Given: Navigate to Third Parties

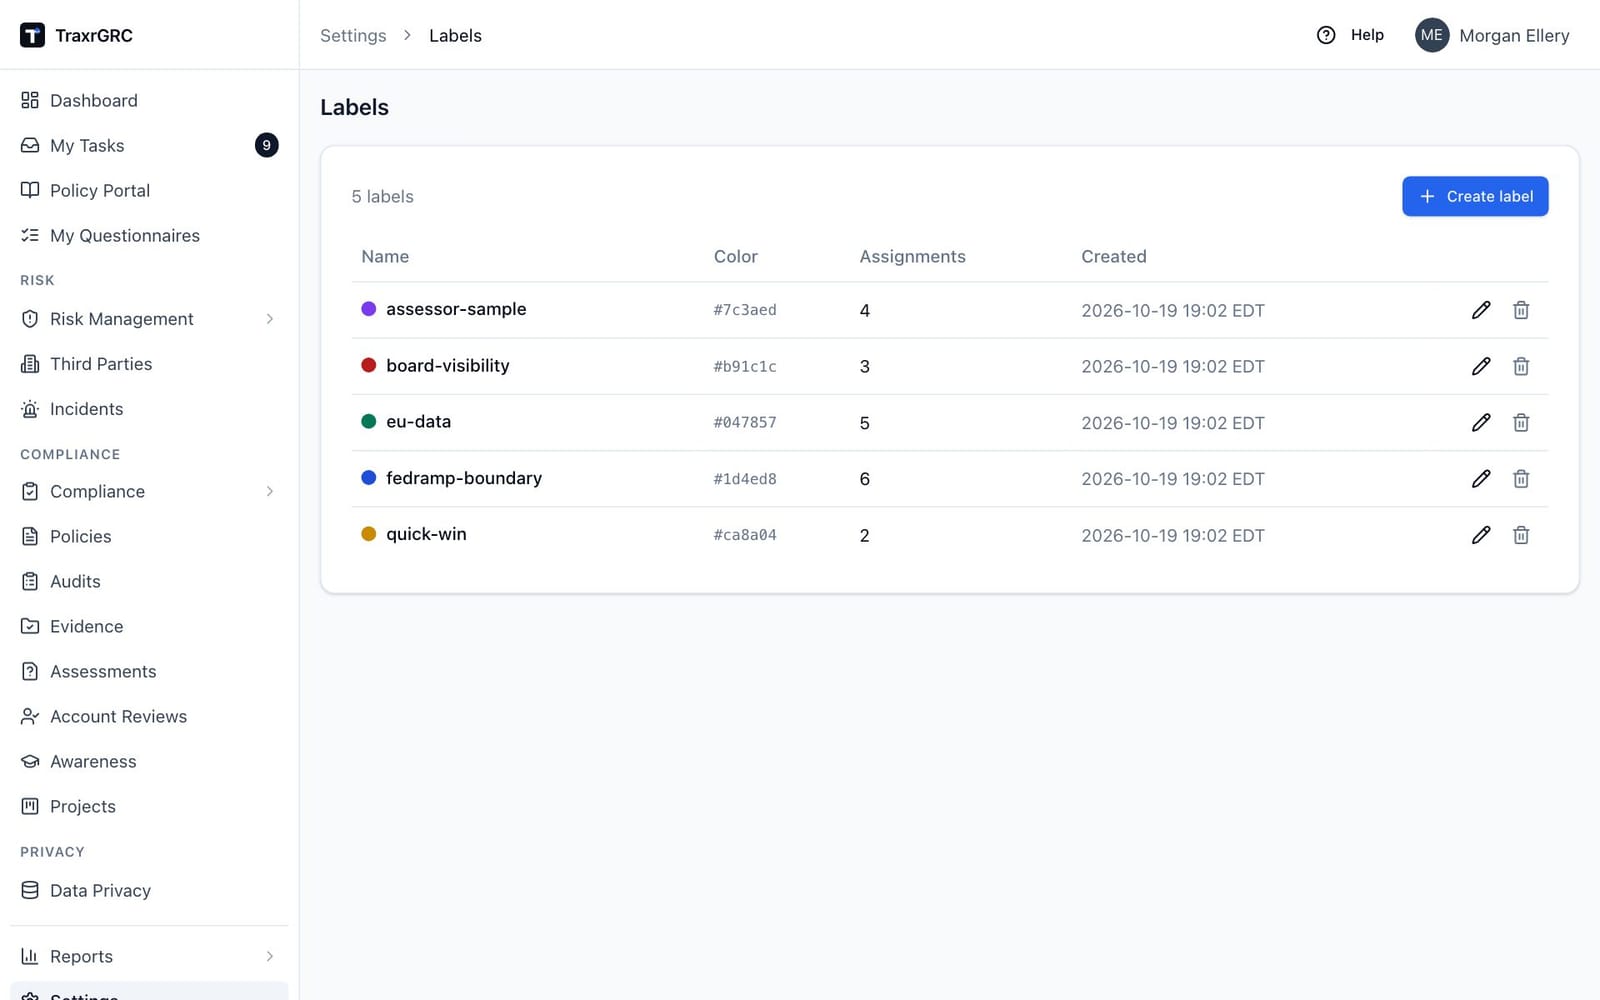Looking at the screenshot, I should click(x=149, y=364).
